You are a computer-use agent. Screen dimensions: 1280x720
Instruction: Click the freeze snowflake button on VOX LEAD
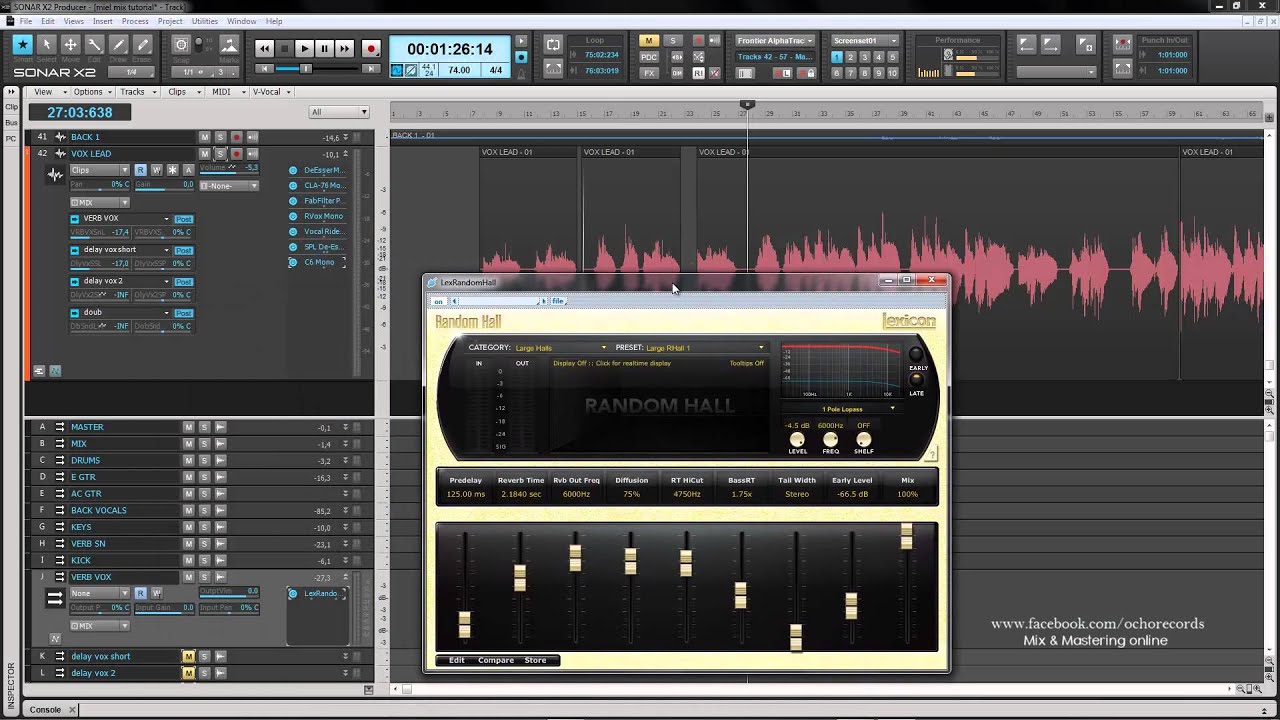172,170
